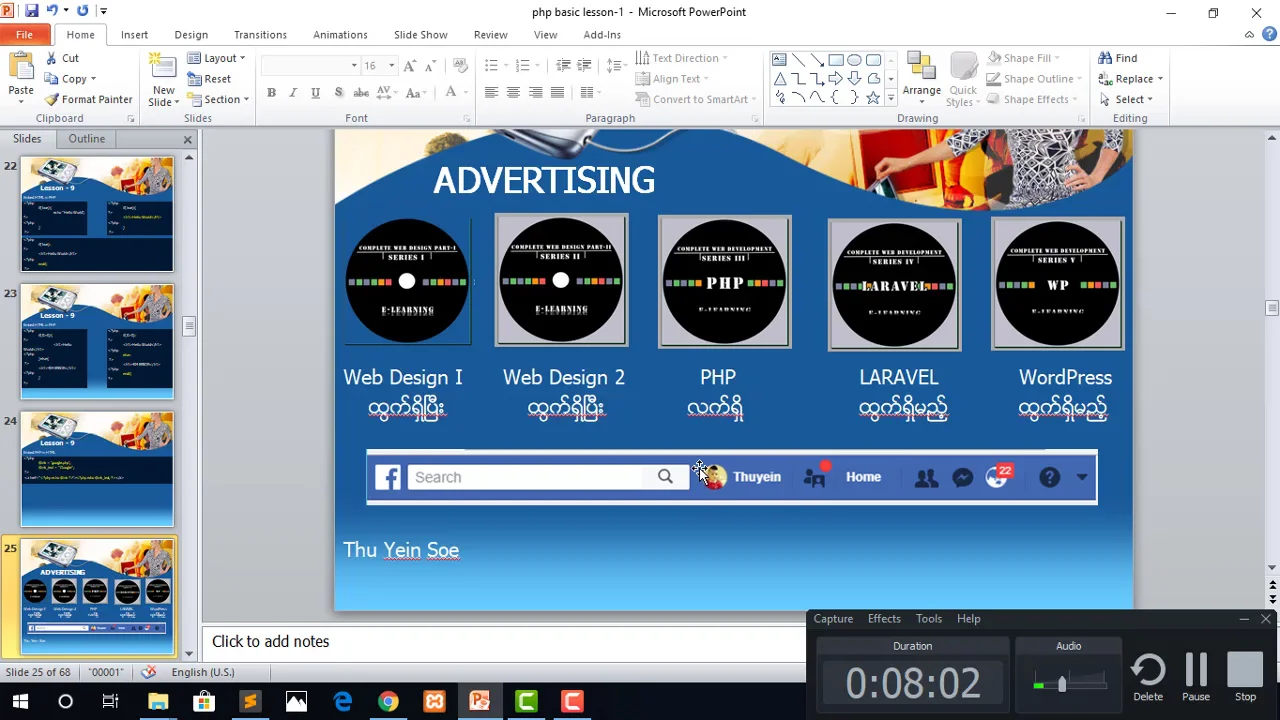Screen dimensions: 1280x720
Task: Switch to the Outline pane tab
Action: [87, 139]
